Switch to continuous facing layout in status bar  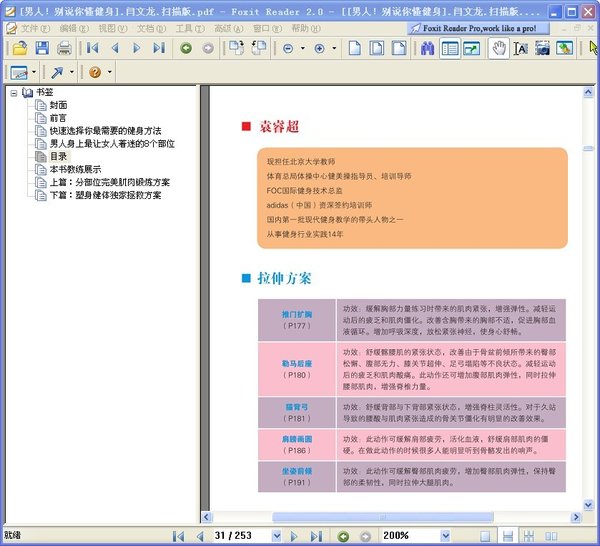(529, 536)
